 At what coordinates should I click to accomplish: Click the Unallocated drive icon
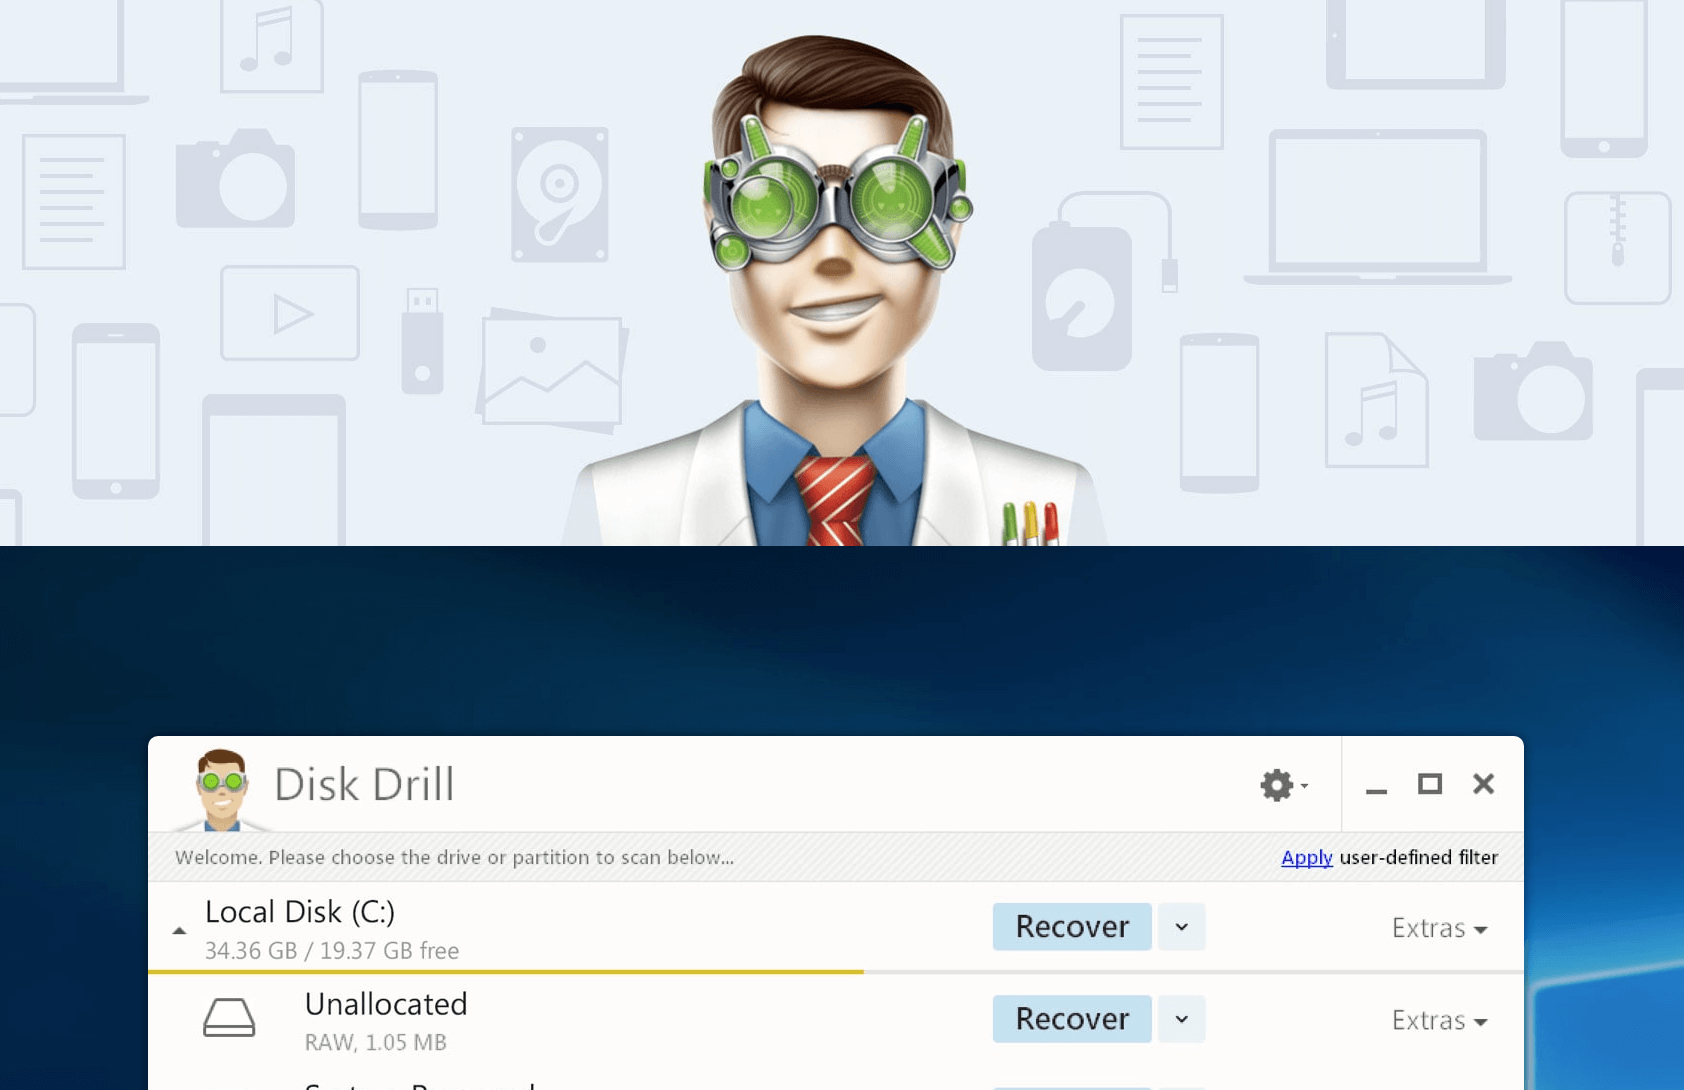[x=229, y=1018]
